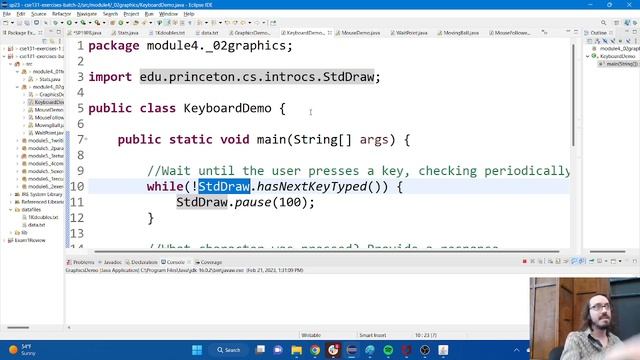Viewport: 640px width, 360px height.
Task: Minimize the Package Explorer view
Action: click(51, 32)
